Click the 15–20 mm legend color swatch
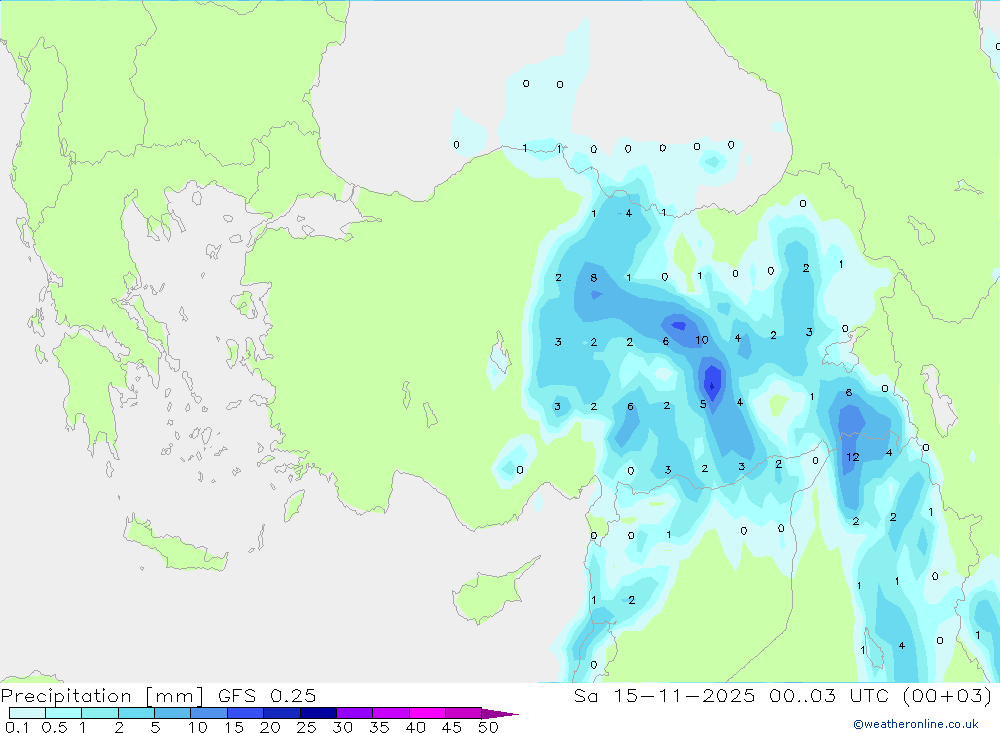This screenshot has height=733, width=1000. [x=245, y=713]
